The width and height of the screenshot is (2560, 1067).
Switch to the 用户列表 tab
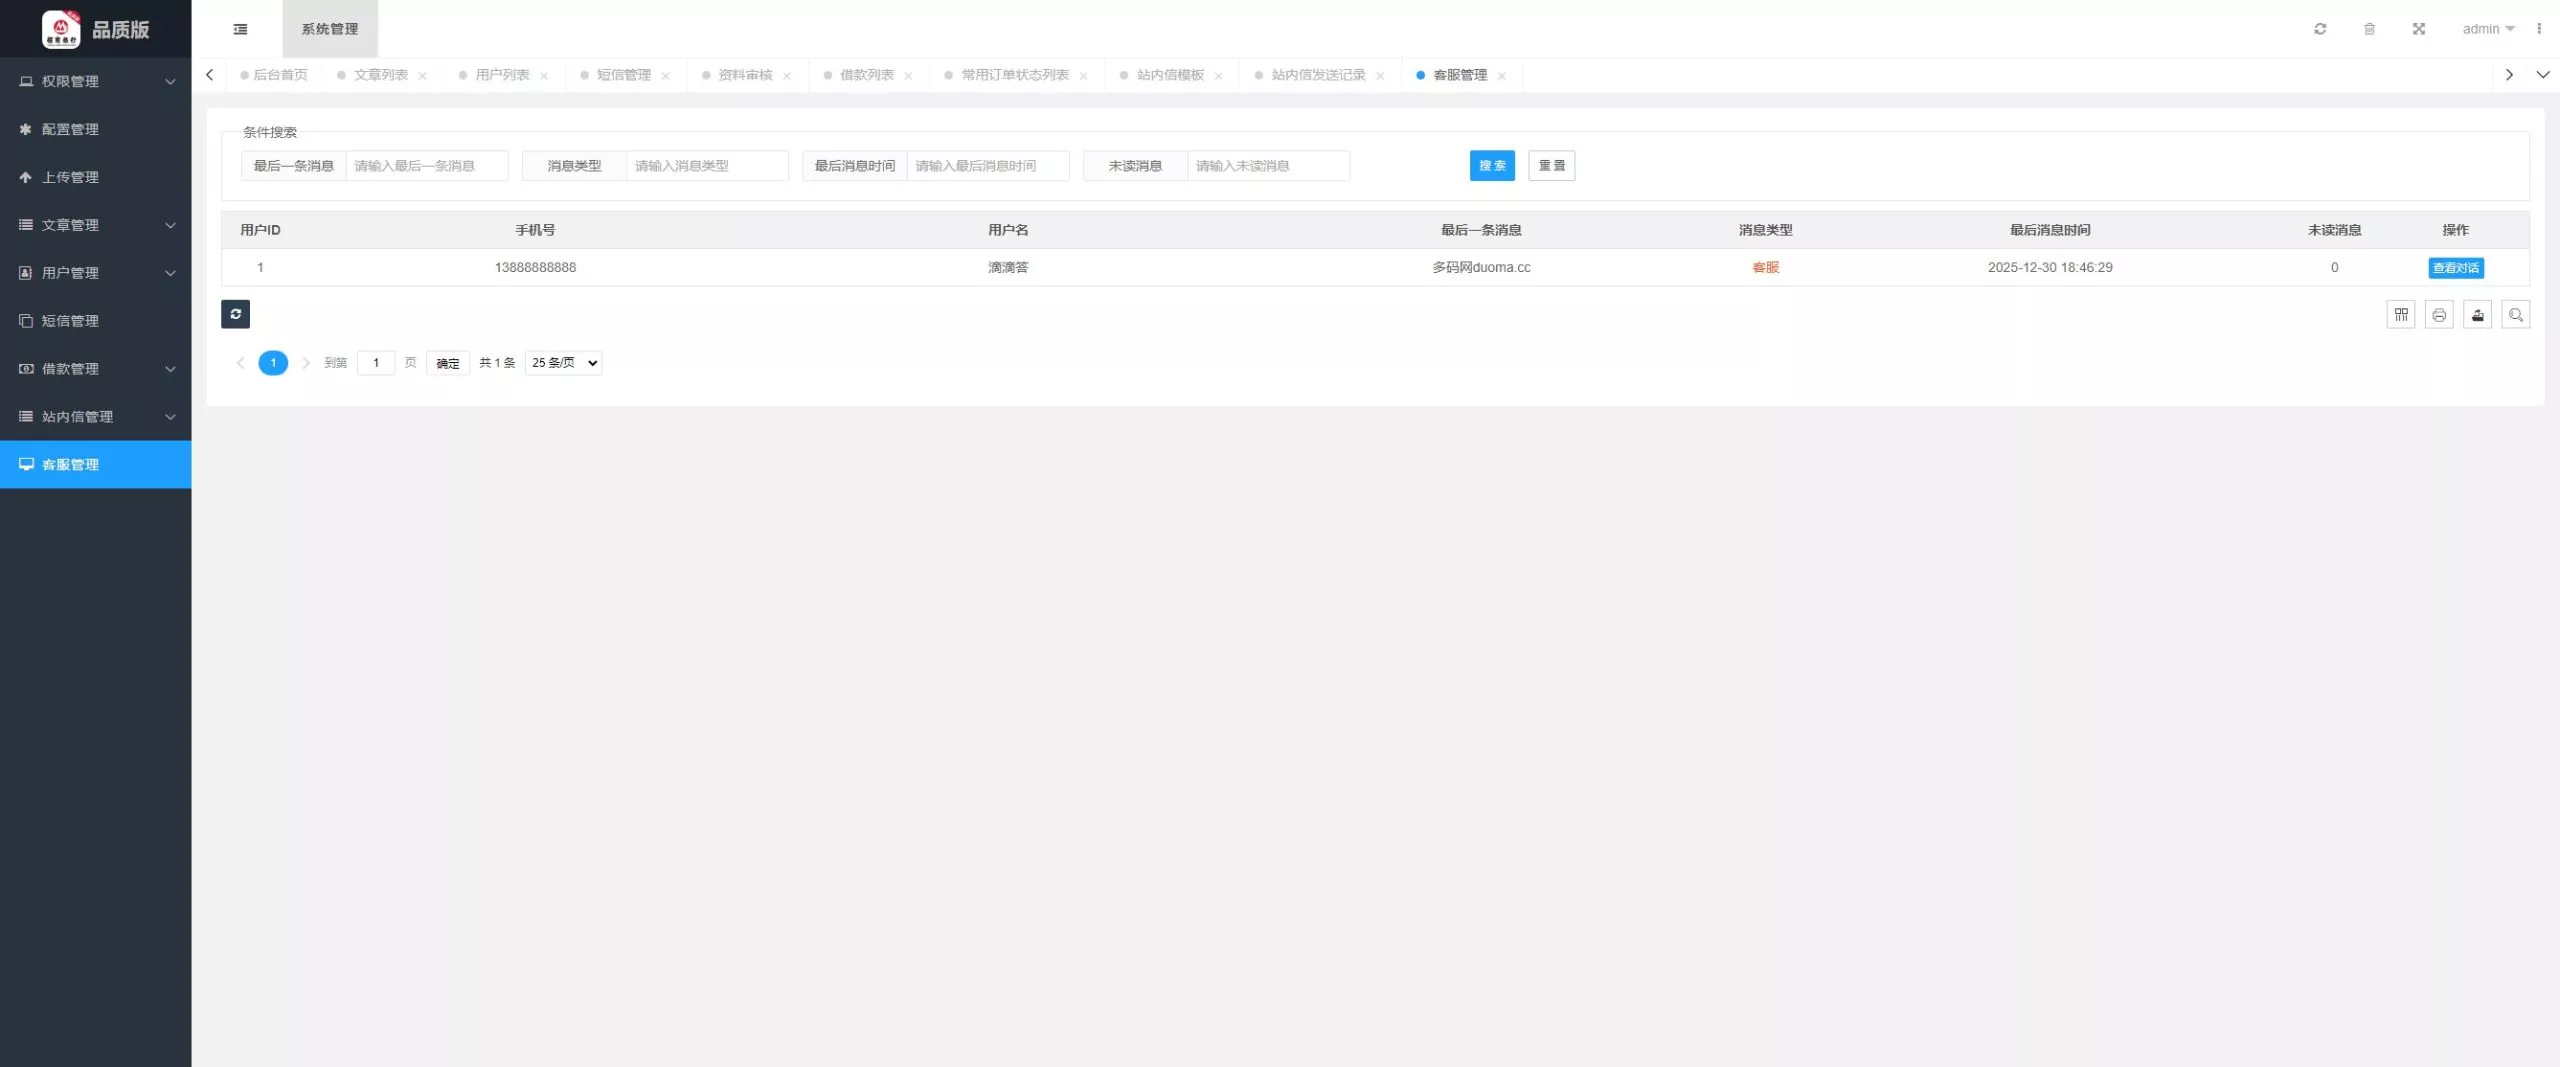pyautogui.click(x=502, y=75)
